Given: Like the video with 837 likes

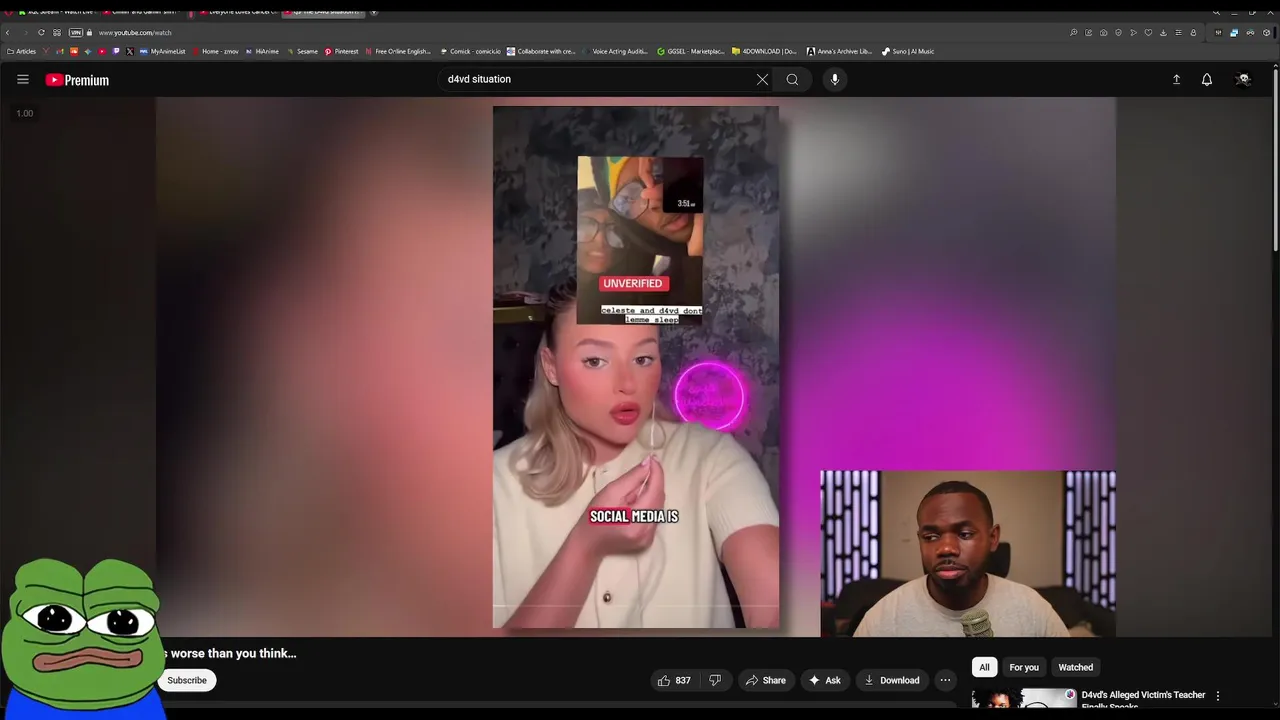Looking at the screenshot, I should 674,680.
